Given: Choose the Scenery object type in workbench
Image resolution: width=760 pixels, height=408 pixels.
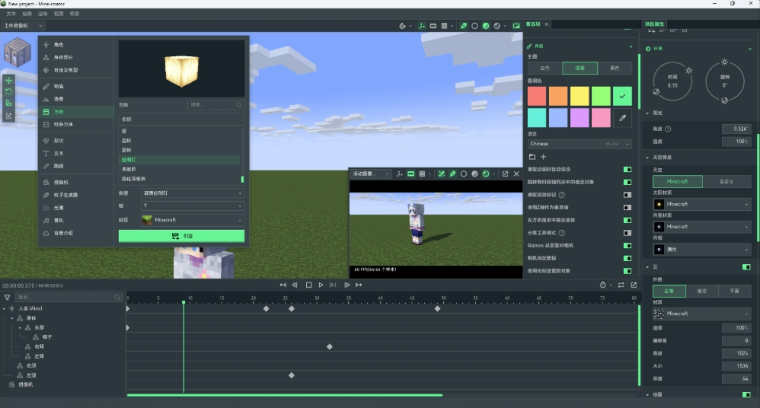Looking at the screenshot, I should point(76,99).
